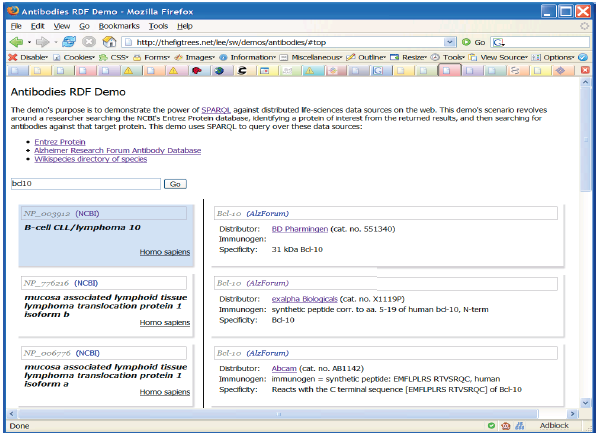Viewport: 598px width, 436px height.
Task: Select the B-cell CLL/lymphoma 10 protein card
Action: pos(106,235)
